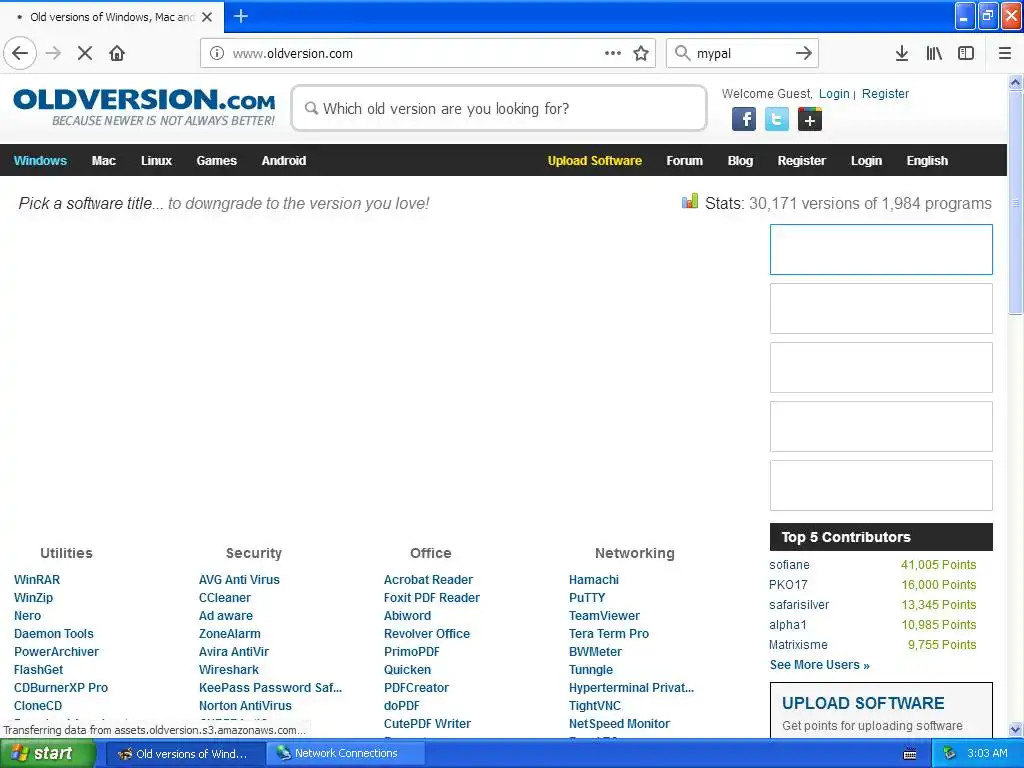Select the Games nav tab

[x=216, y=161]
